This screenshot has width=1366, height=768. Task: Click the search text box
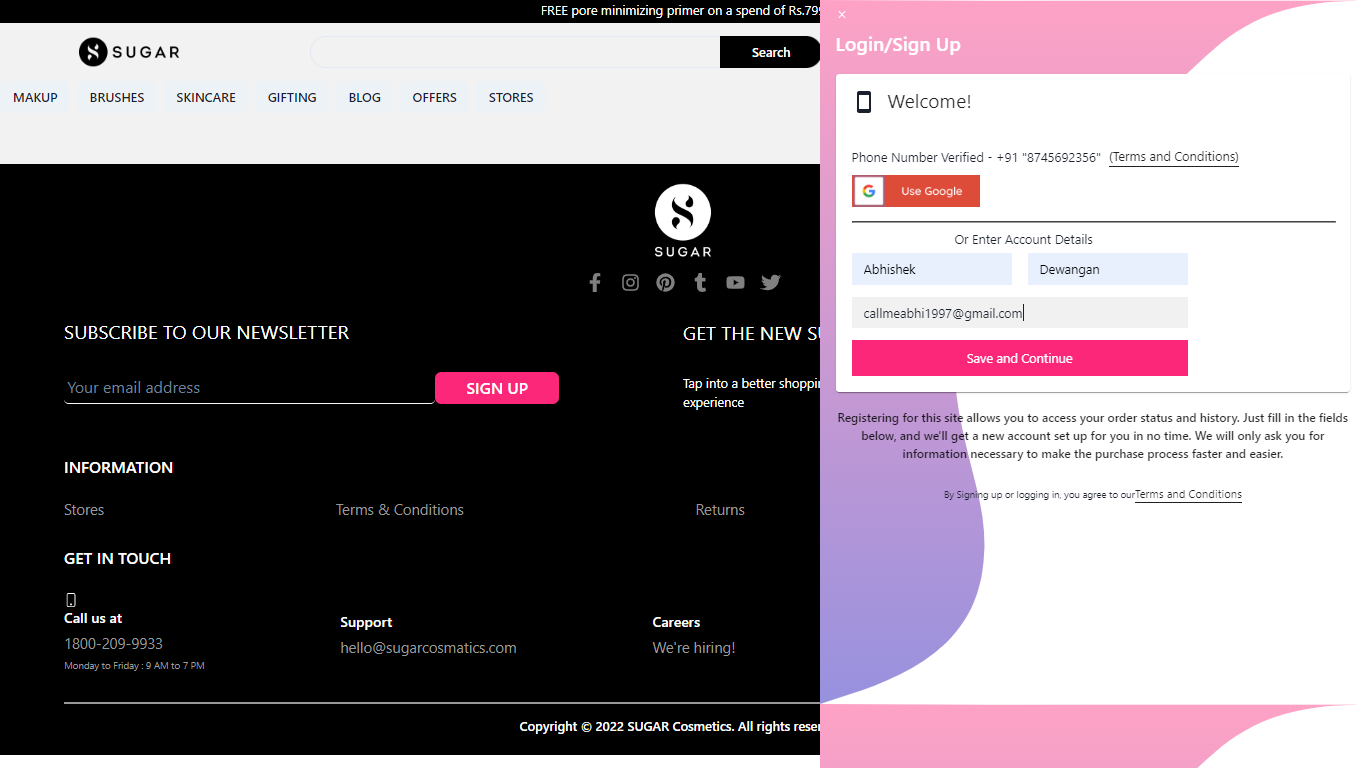point(515,52)
